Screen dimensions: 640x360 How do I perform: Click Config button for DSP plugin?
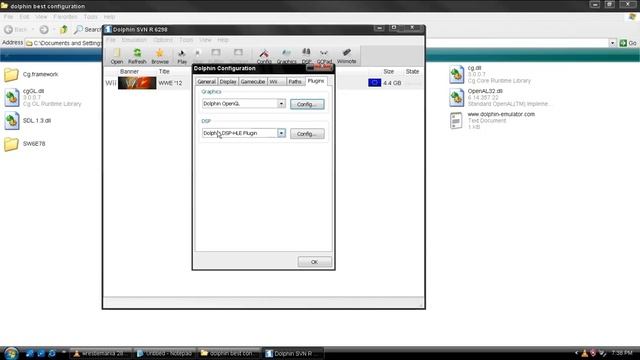[307, 133]
